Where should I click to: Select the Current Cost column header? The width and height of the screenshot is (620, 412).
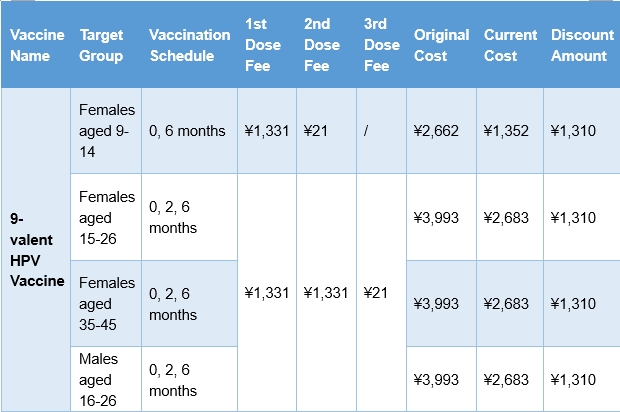510,45
